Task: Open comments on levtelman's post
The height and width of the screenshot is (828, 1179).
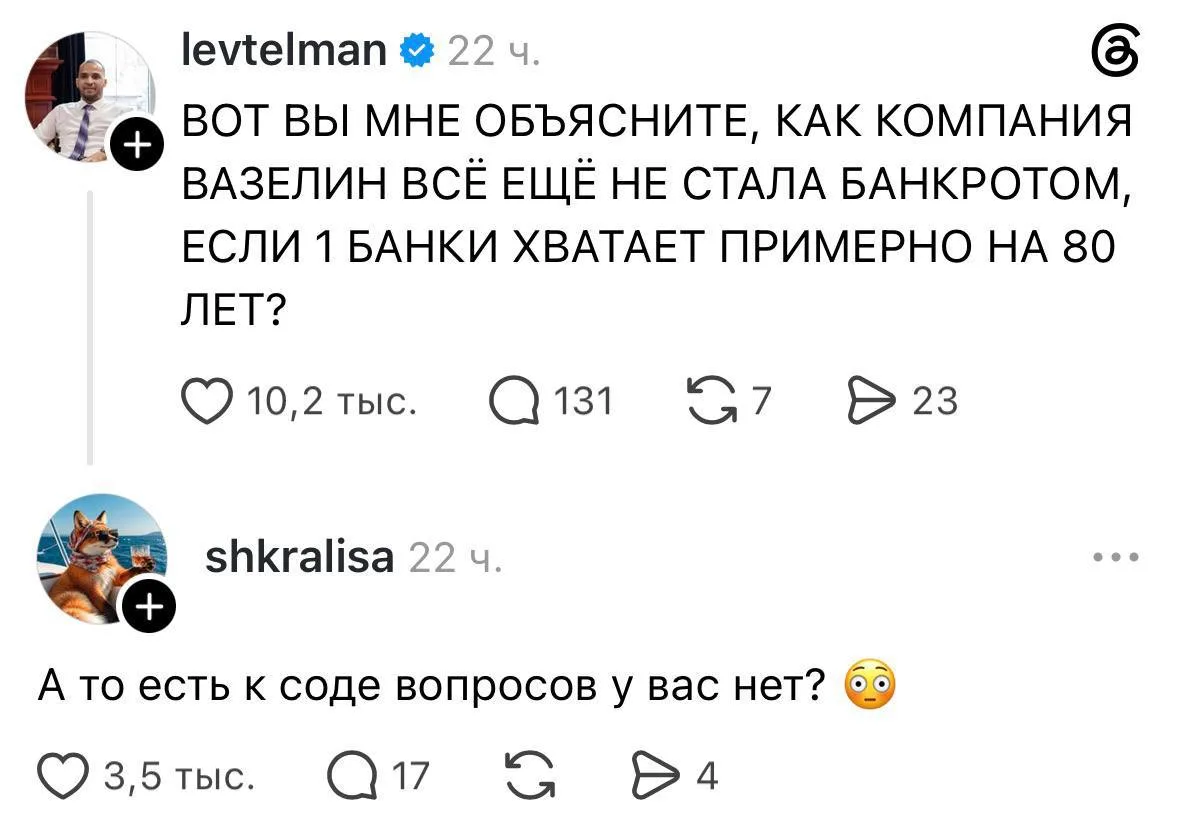Action: click(x=514, y=401)
